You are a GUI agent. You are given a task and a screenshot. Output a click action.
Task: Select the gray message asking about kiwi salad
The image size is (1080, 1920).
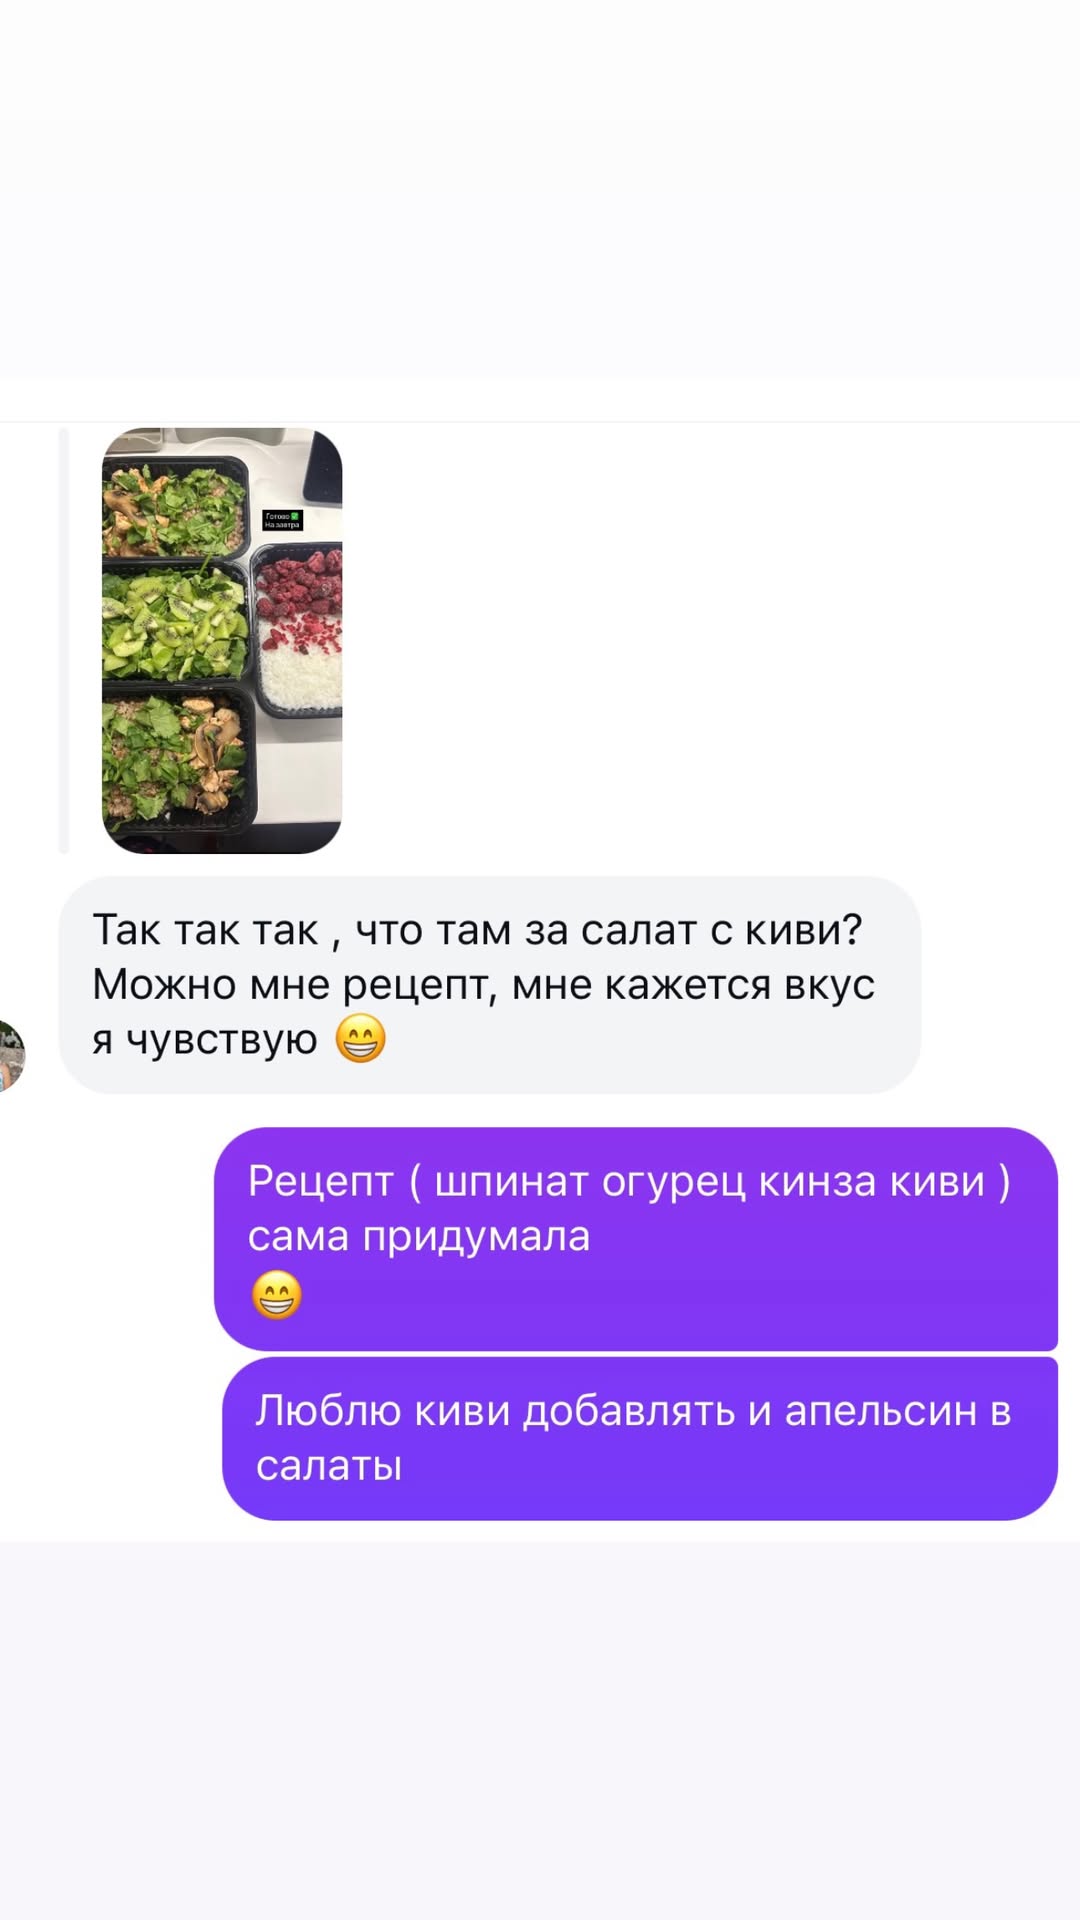(489, 985)
